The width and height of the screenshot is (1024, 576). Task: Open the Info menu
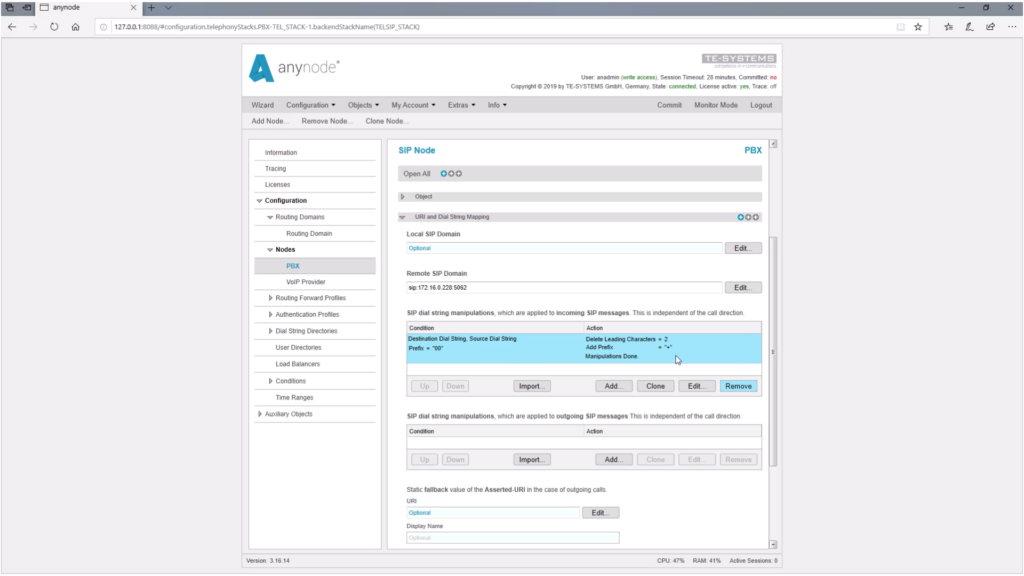496,105
